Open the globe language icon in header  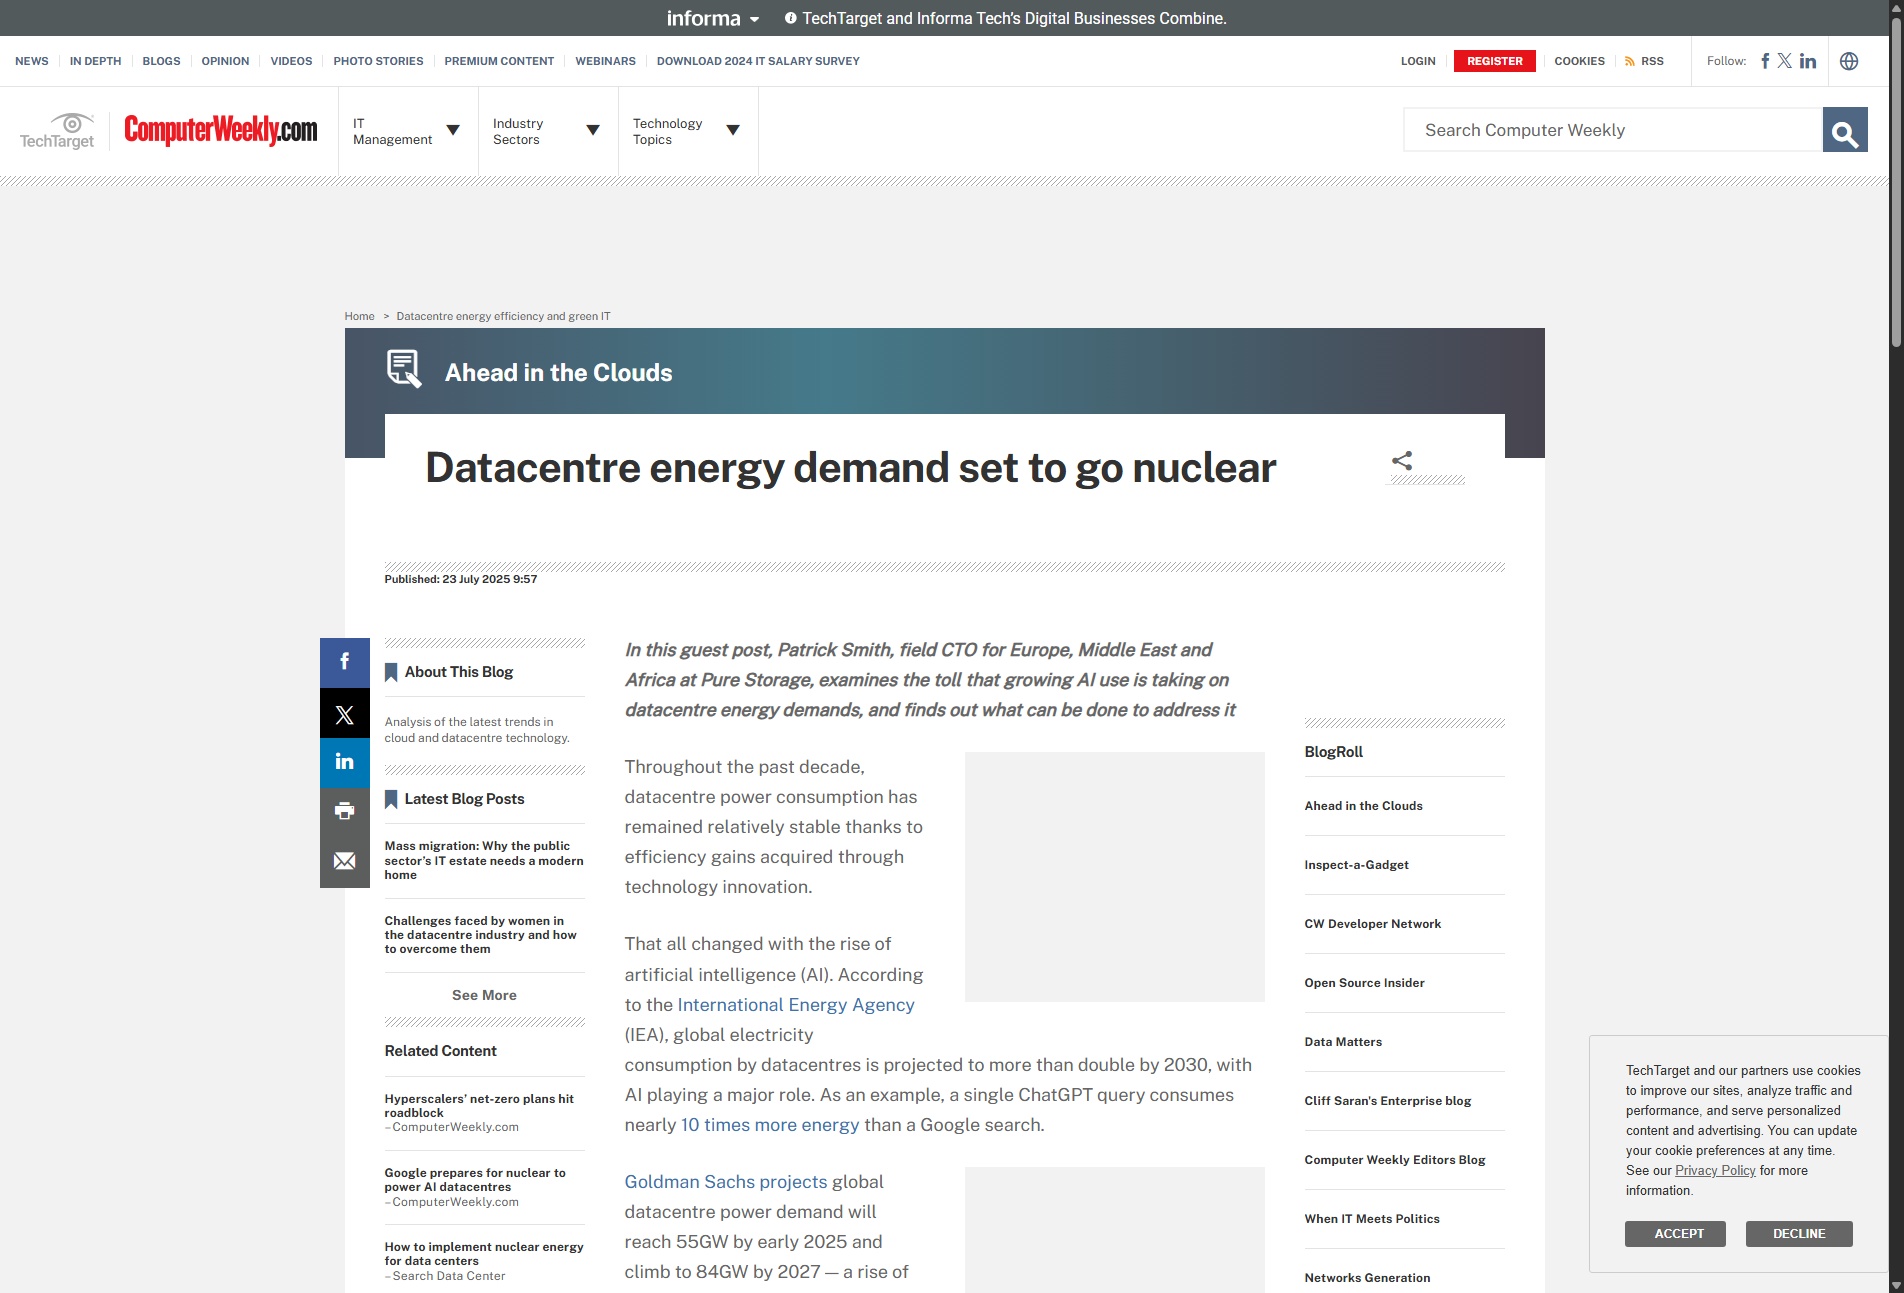tap(1849, 61)
